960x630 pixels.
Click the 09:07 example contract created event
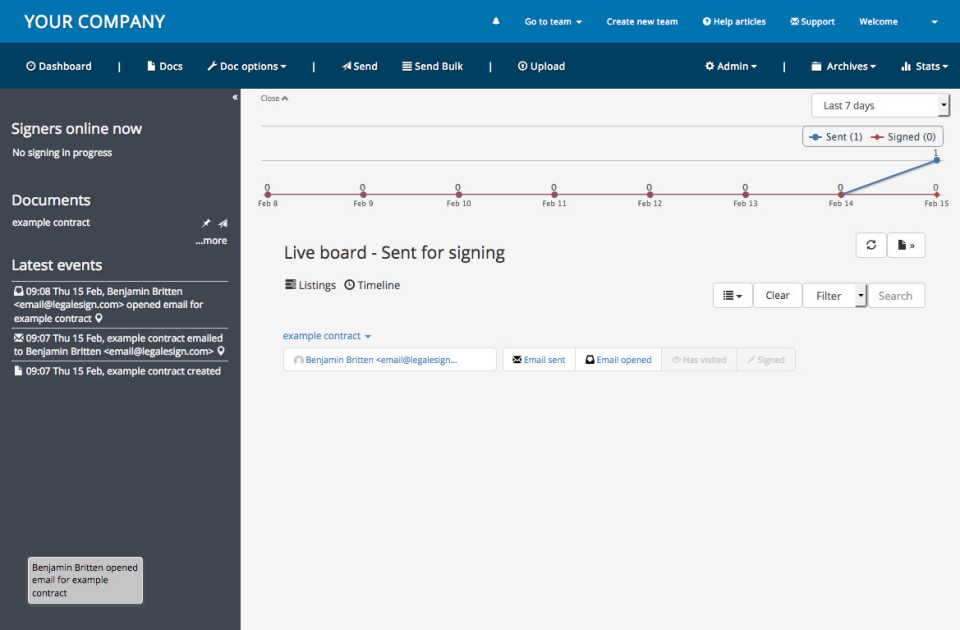120,371
